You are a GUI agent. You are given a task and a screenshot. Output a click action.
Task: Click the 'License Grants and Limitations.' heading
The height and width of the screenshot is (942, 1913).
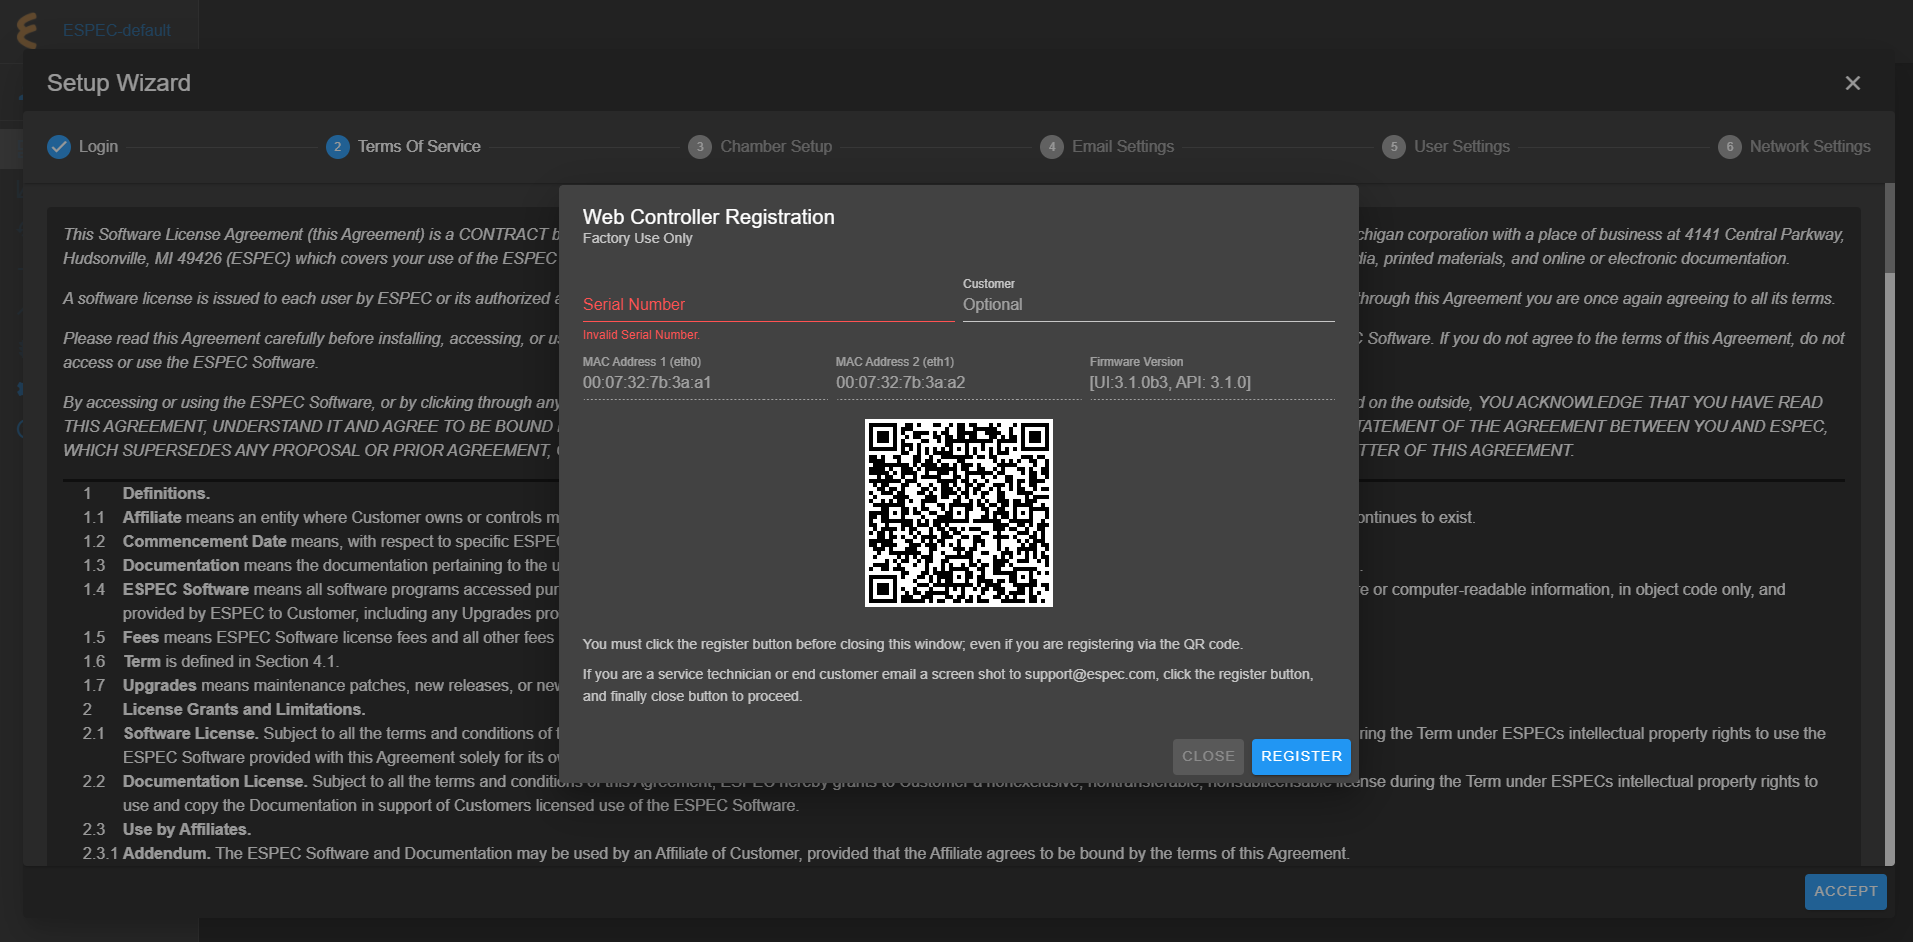coord(244,709)
